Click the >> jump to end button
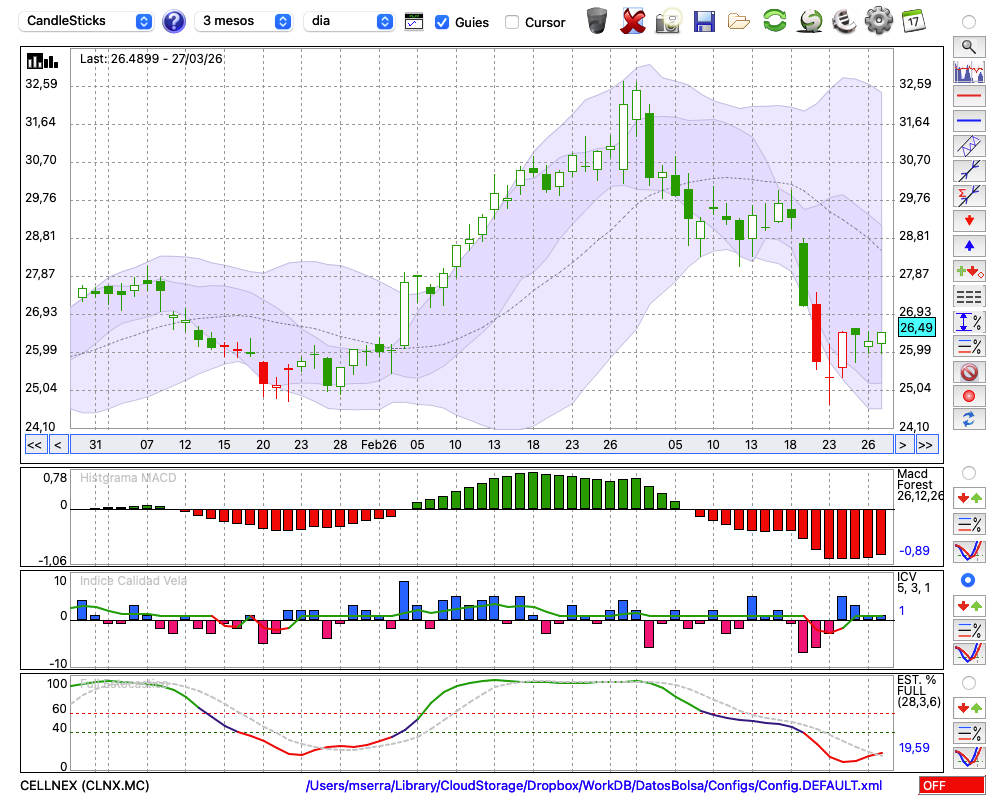The image size is (1000, 800). coord(926,445)
